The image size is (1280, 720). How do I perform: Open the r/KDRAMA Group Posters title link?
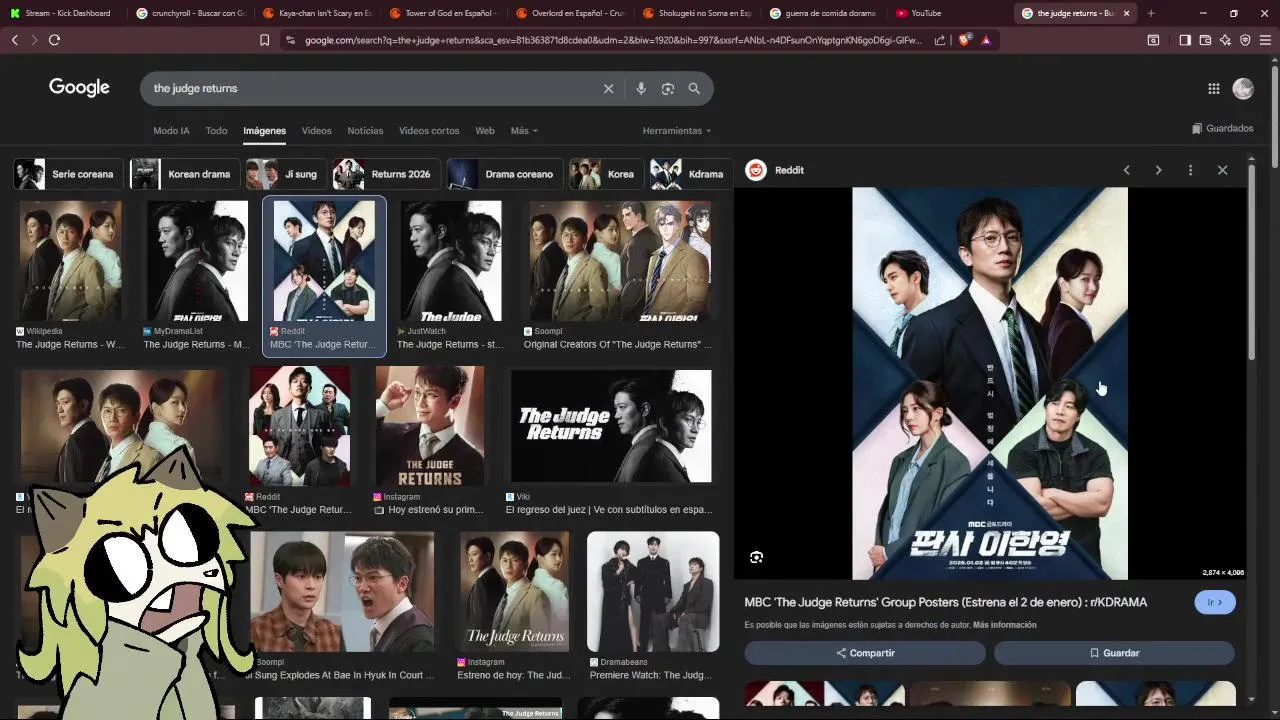946,602
